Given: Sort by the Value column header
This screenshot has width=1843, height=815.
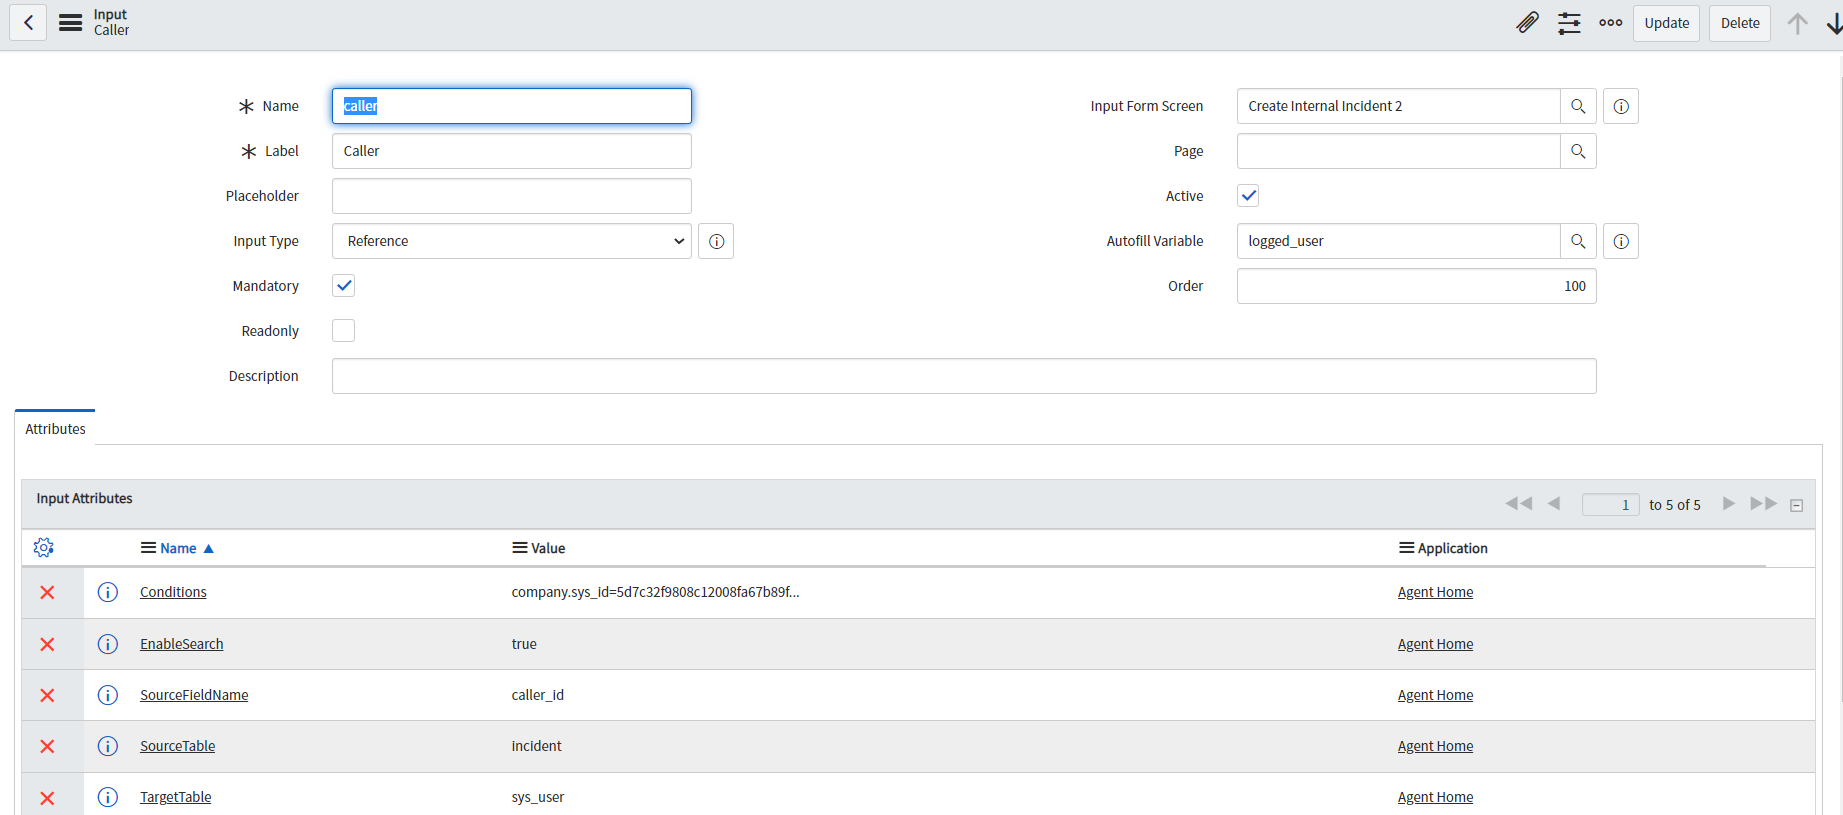Looking at the screenshot, I should (x=548, y=548).
